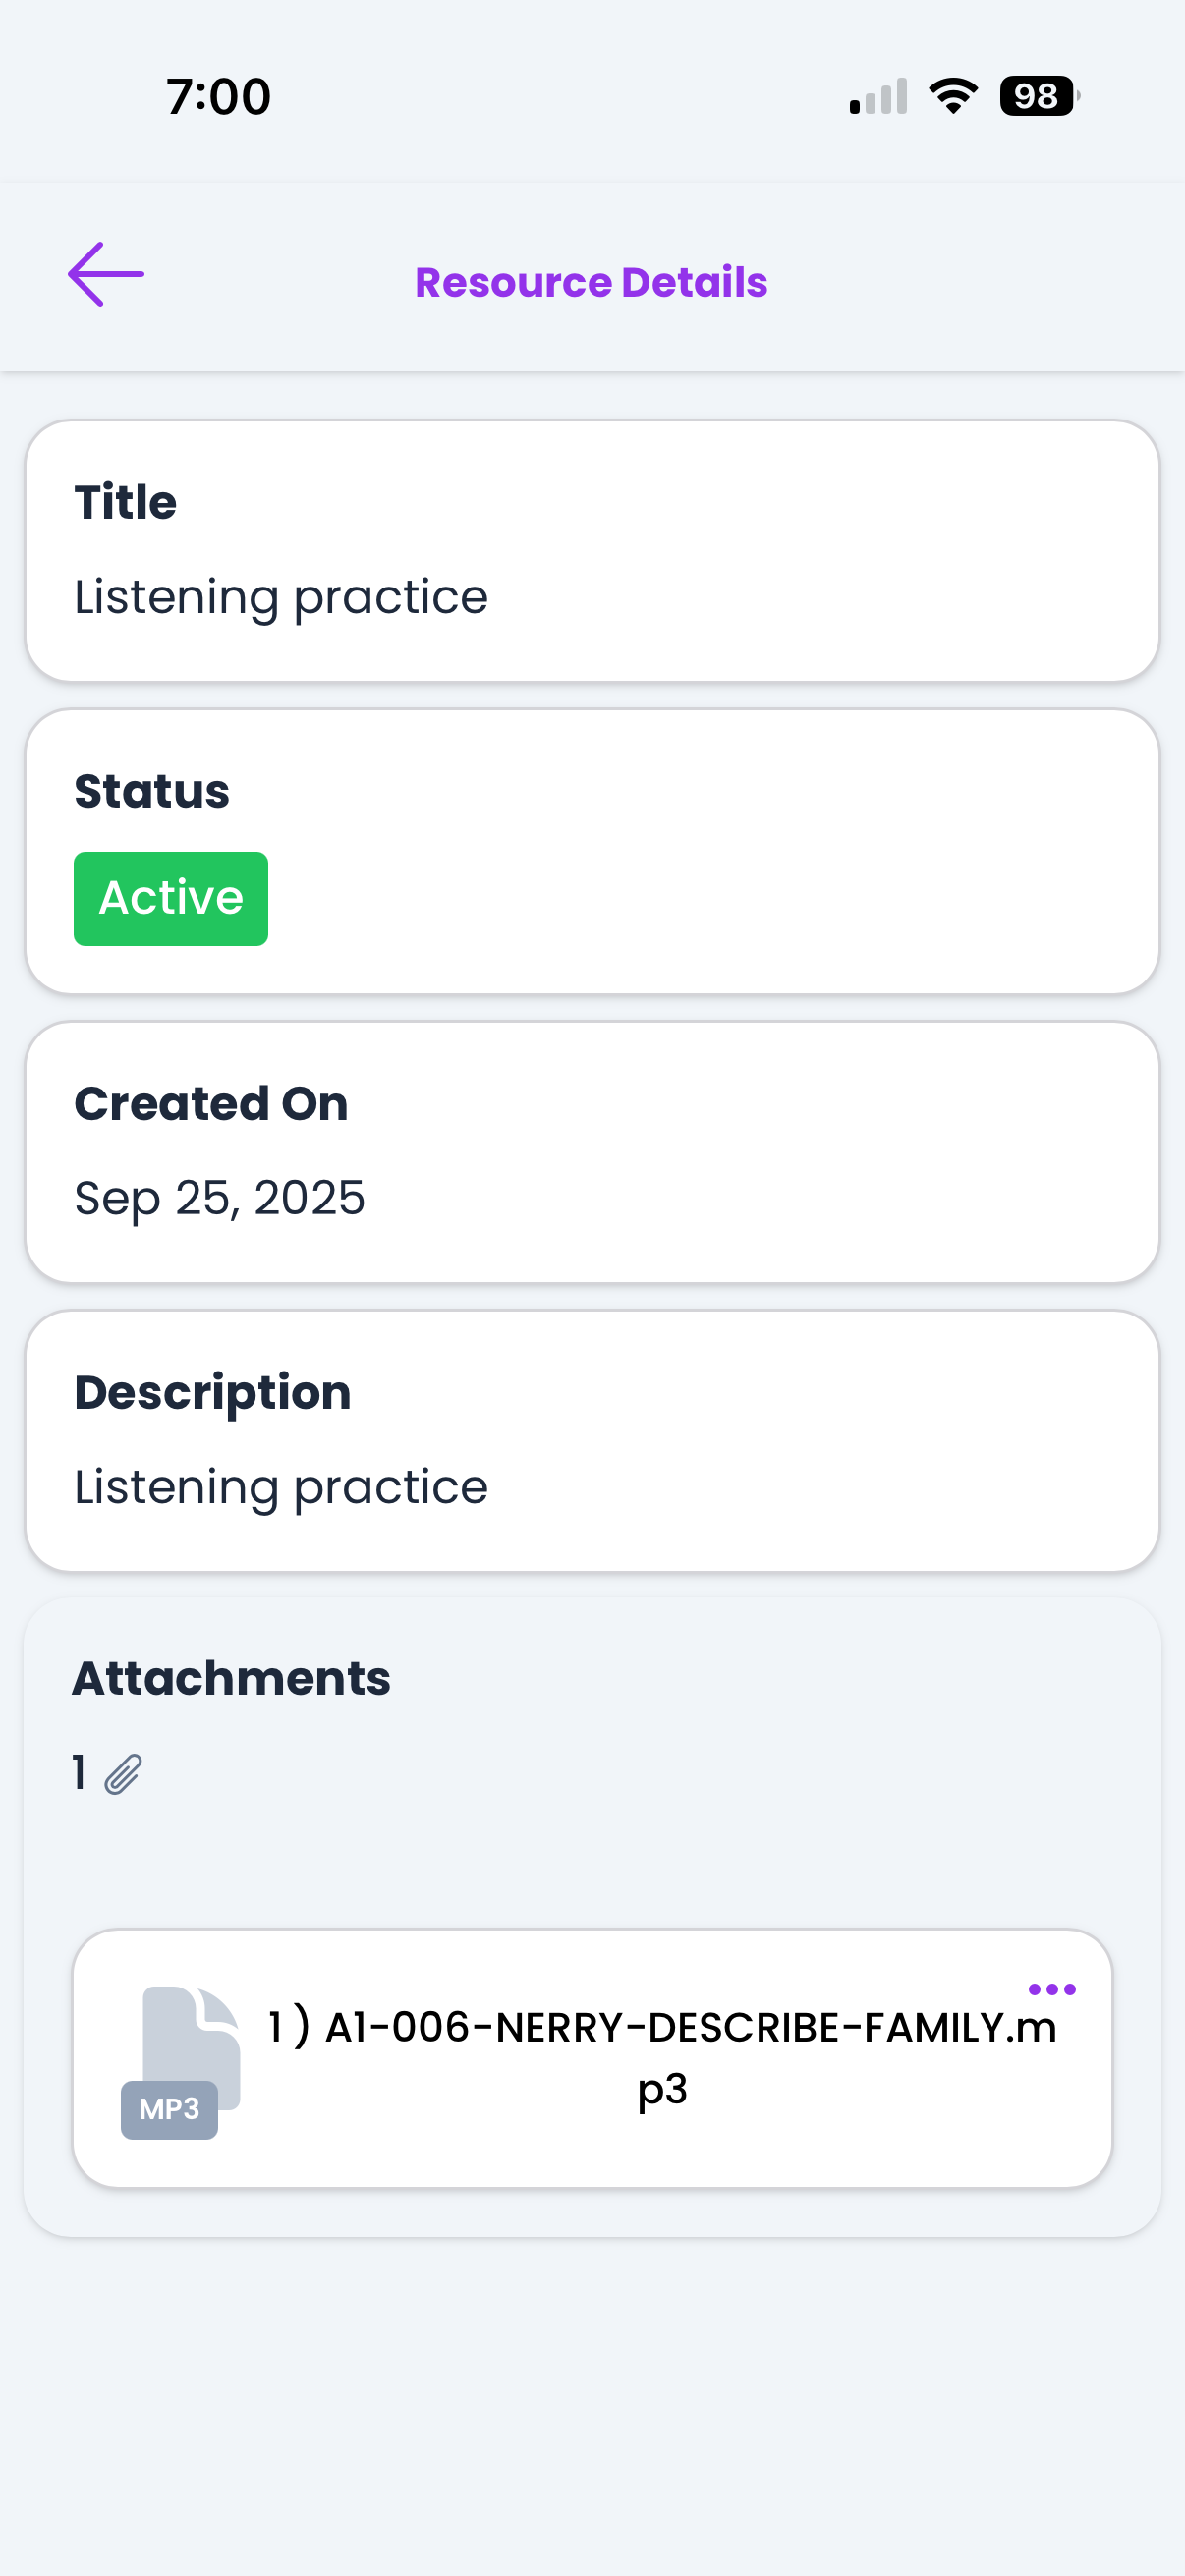Click the Status section label
This screenshot has width=1185, height=2576.
152,791
